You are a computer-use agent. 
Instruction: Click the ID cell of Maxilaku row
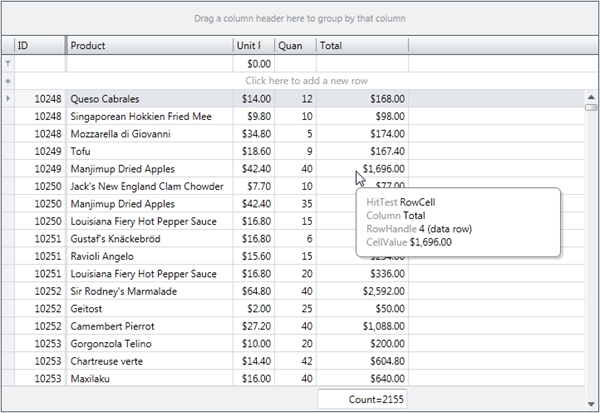click(40, 379)
